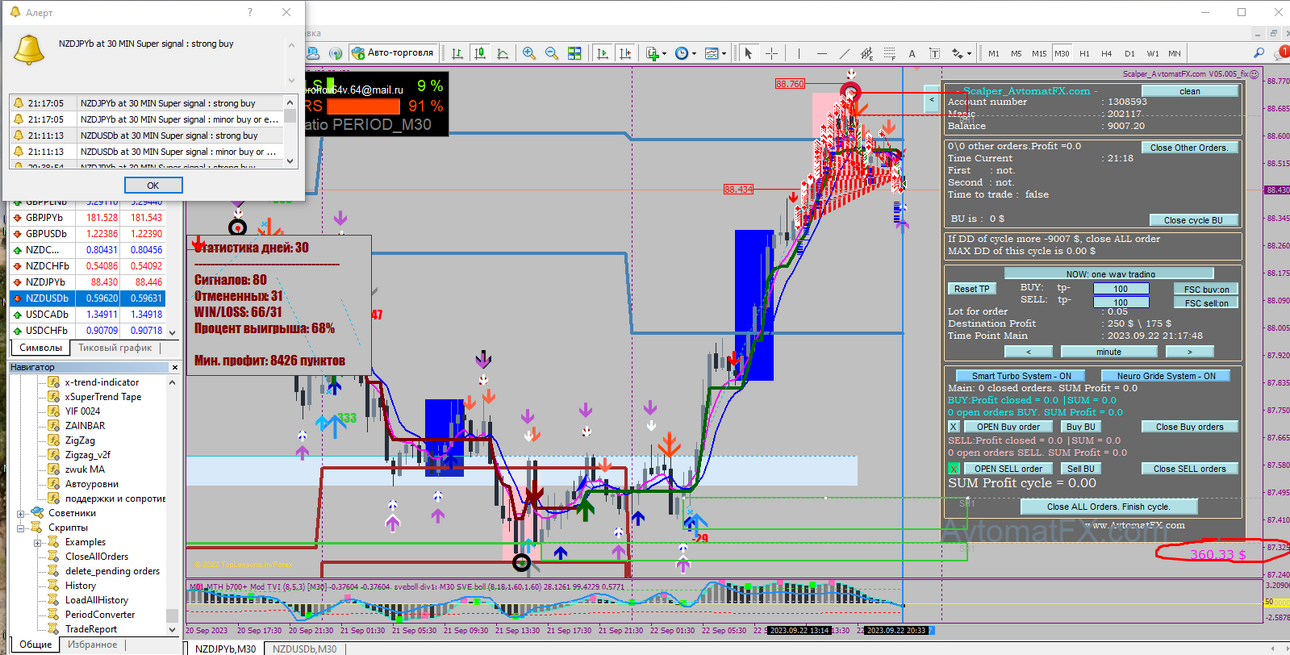Switch timeframe to MN
Screen dimensions: 1290x655
tap(1174, 53)
